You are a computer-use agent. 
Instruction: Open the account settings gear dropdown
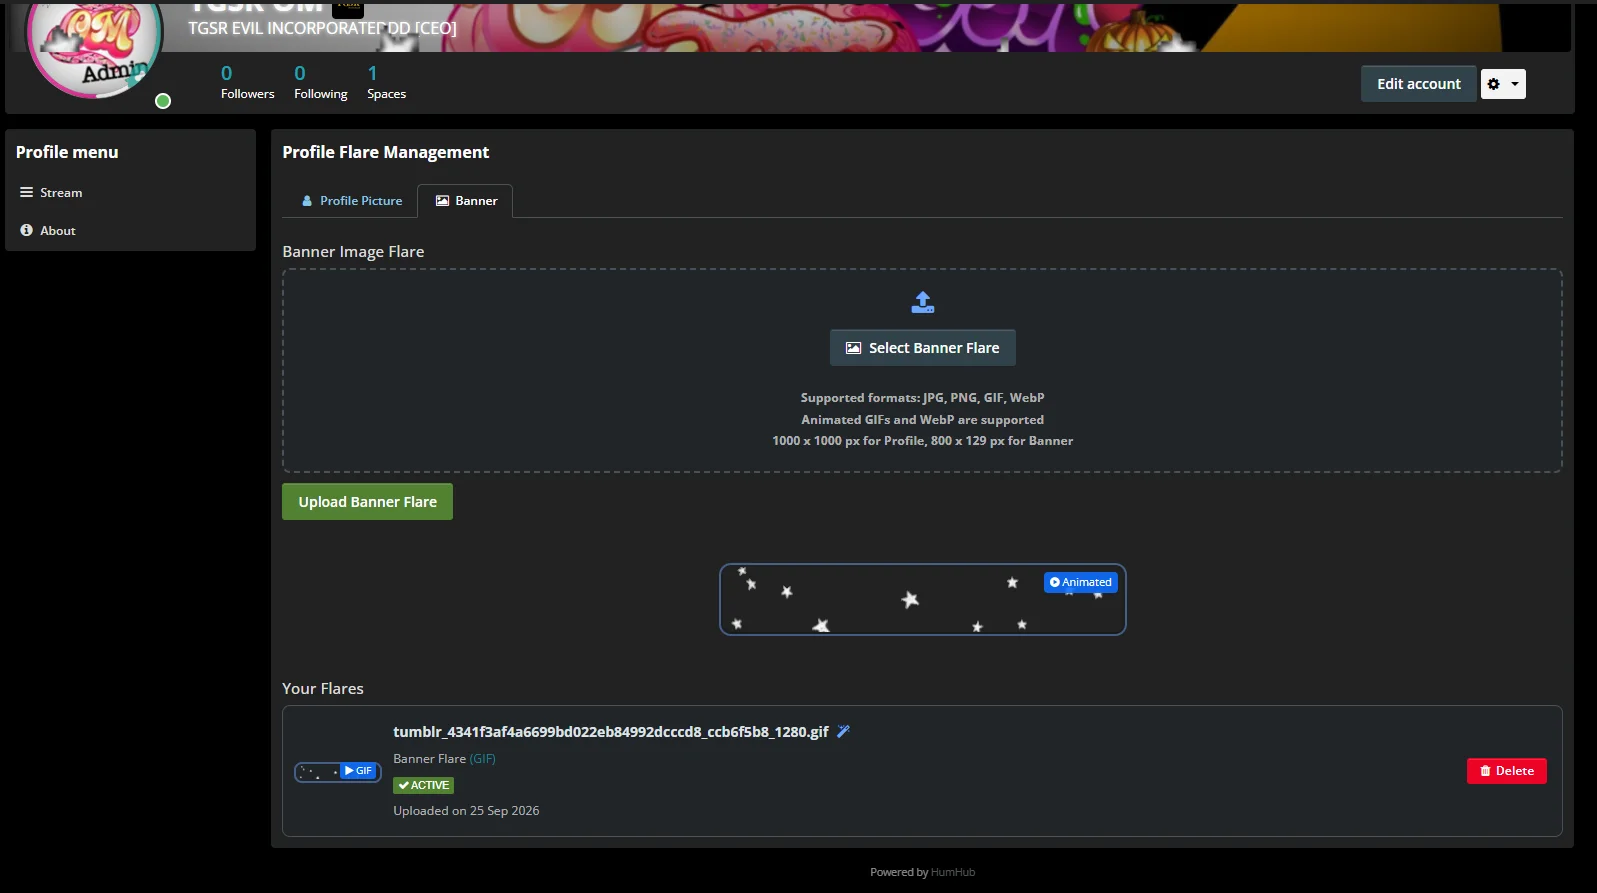point(1503,84)
